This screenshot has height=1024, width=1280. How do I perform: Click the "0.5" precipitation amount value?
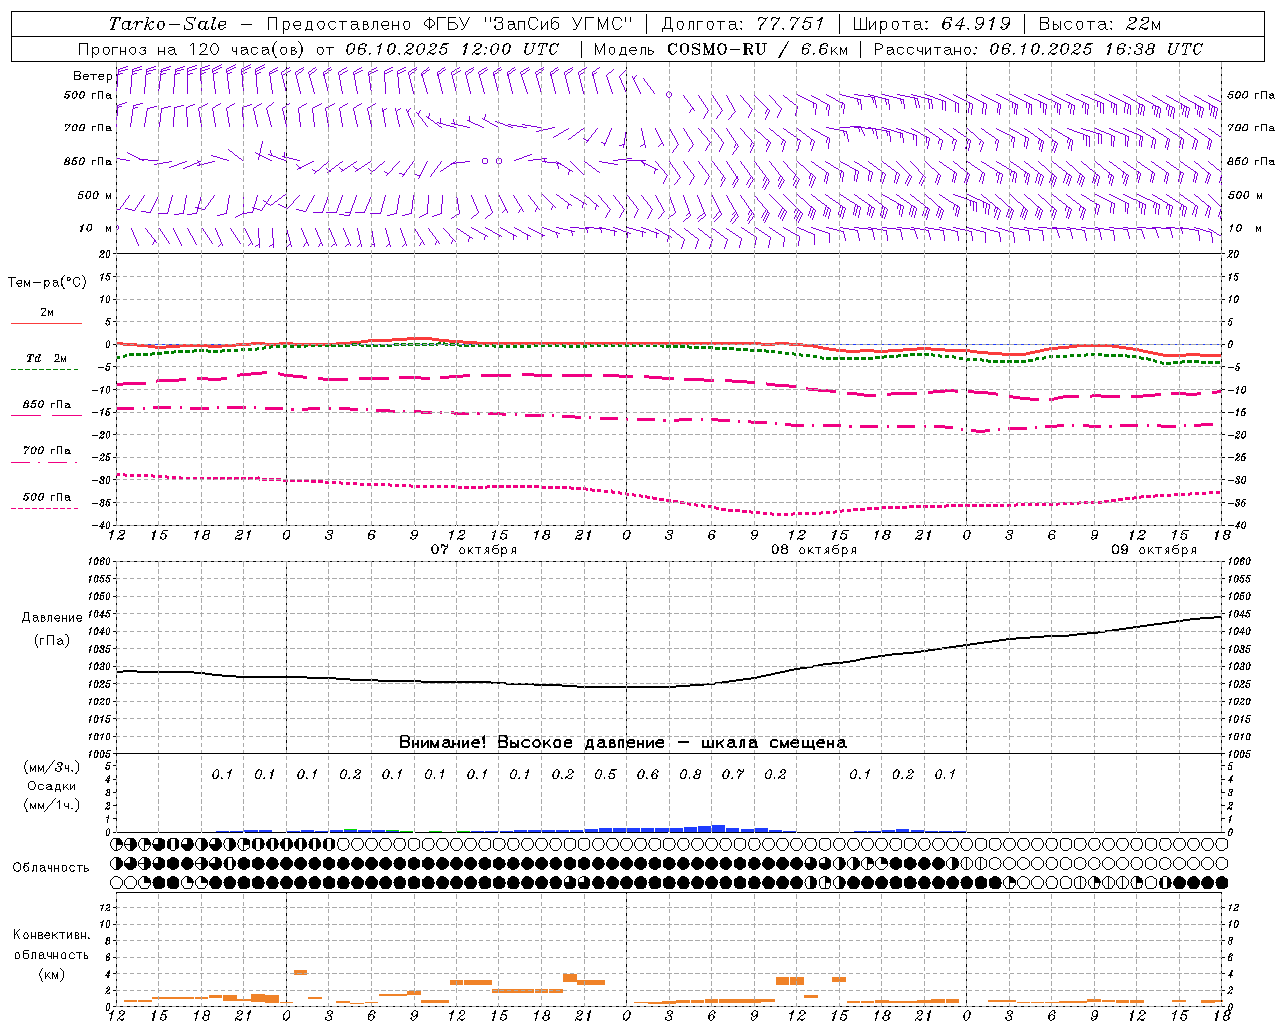606,774
